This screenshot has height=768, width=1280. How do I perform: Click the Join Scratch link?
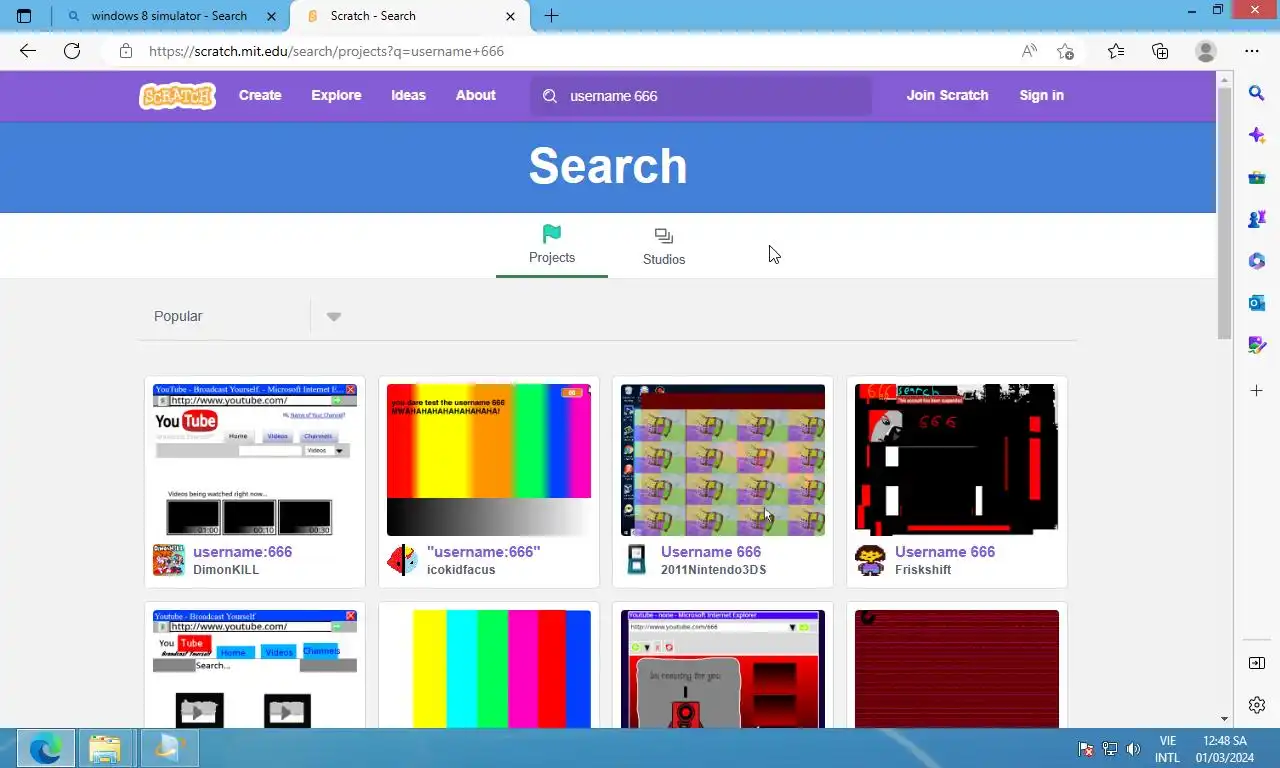(947, 95)
